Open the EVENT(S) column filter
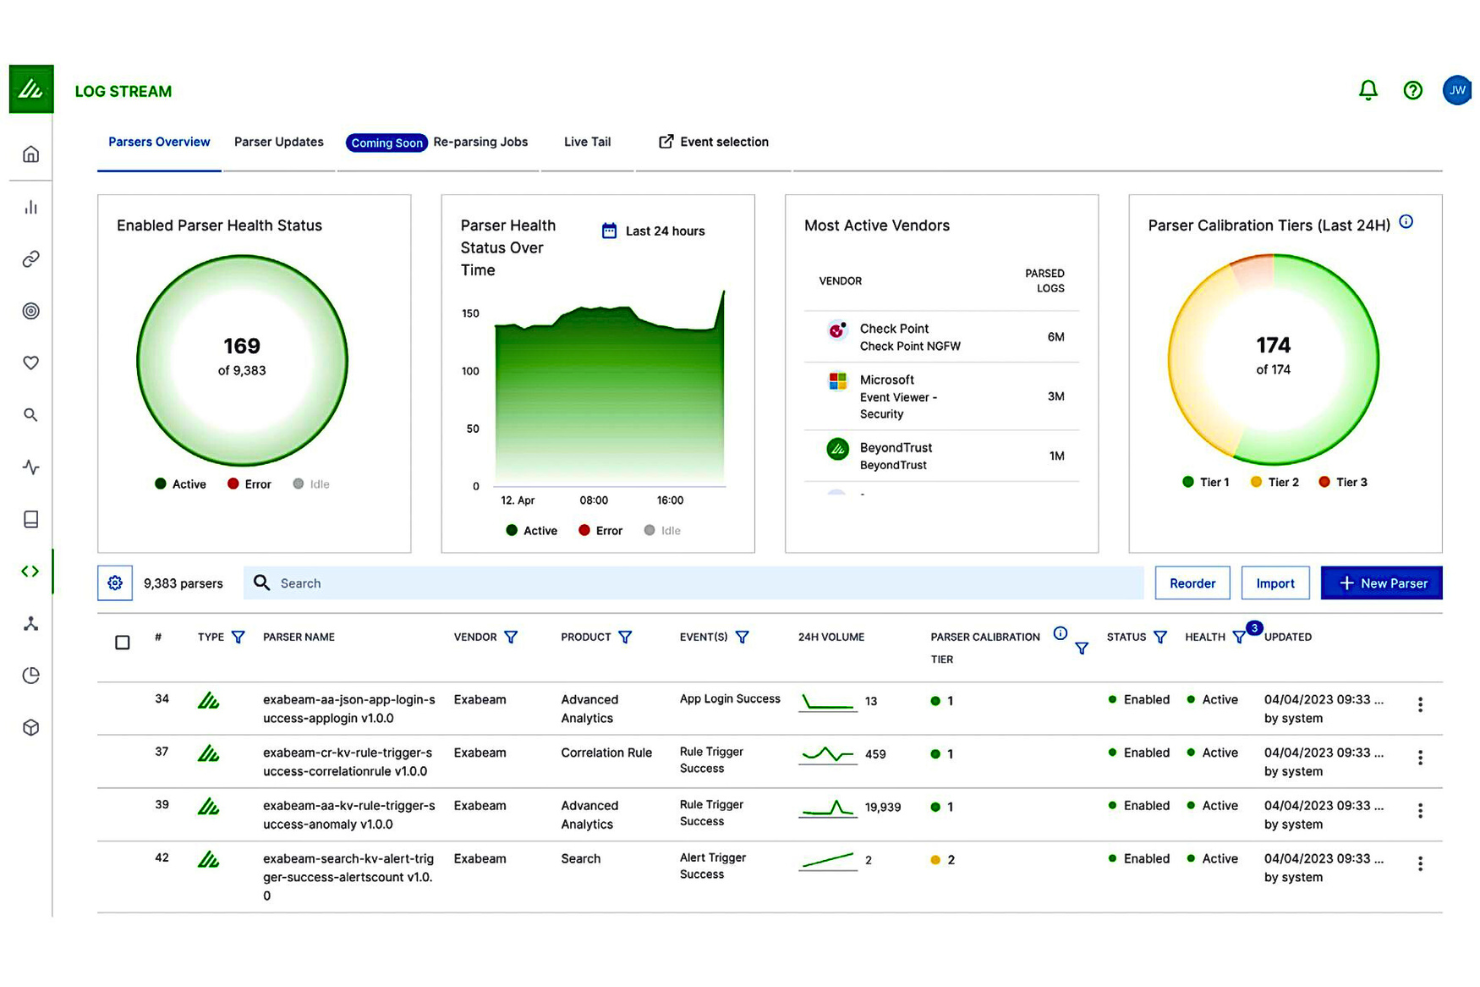This screenshot has height=987, width=1480. 742,637
